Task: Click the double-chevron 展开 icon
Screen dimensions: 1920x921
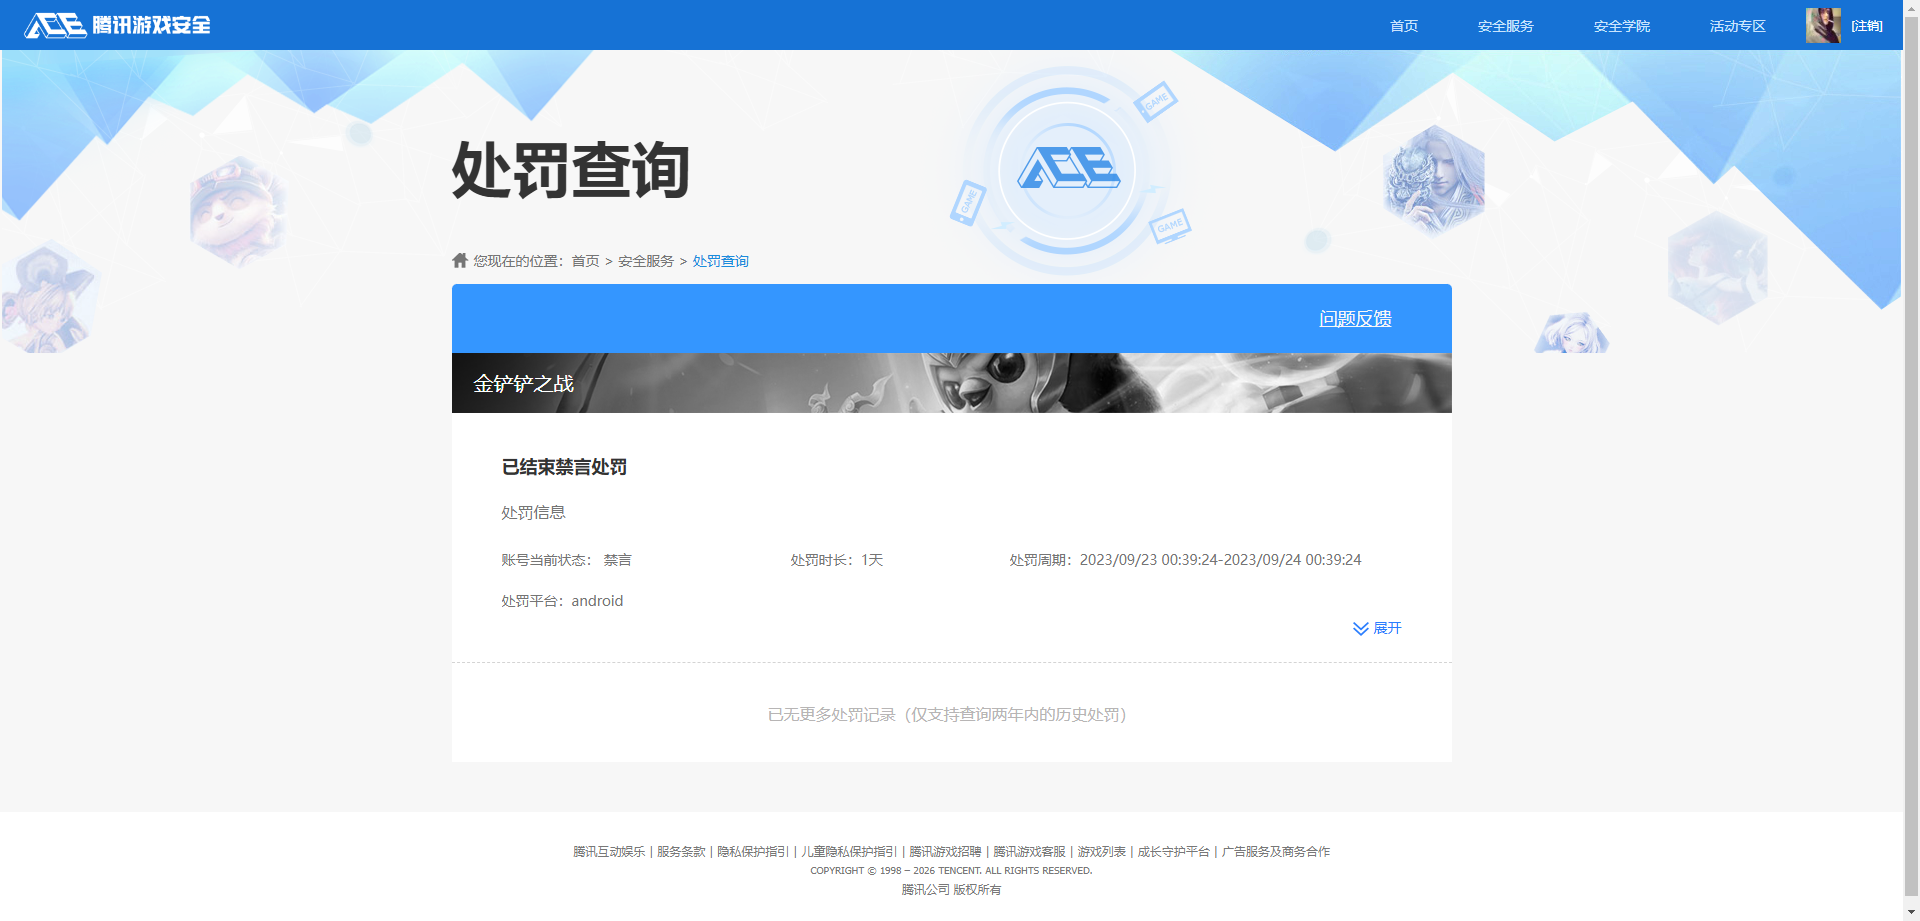Action: pyautogui.click(x=1359, y=628)
